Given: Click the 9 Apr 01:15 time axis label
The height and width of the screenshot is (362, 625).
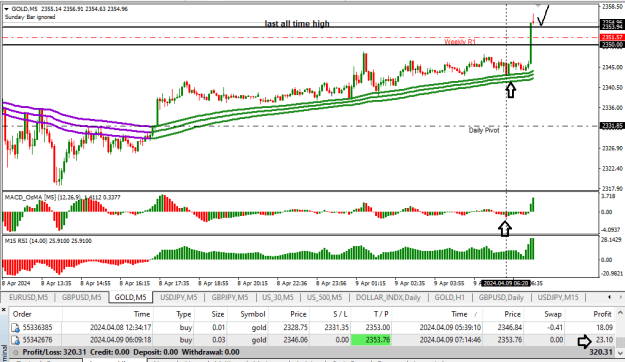Looking at the screenshot, I should pos(370,283).
